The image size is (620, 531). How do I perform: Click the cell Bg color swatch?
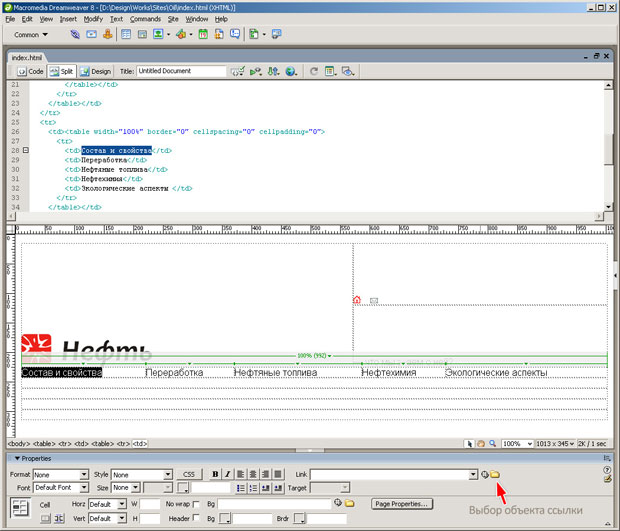tap(225, 519)
